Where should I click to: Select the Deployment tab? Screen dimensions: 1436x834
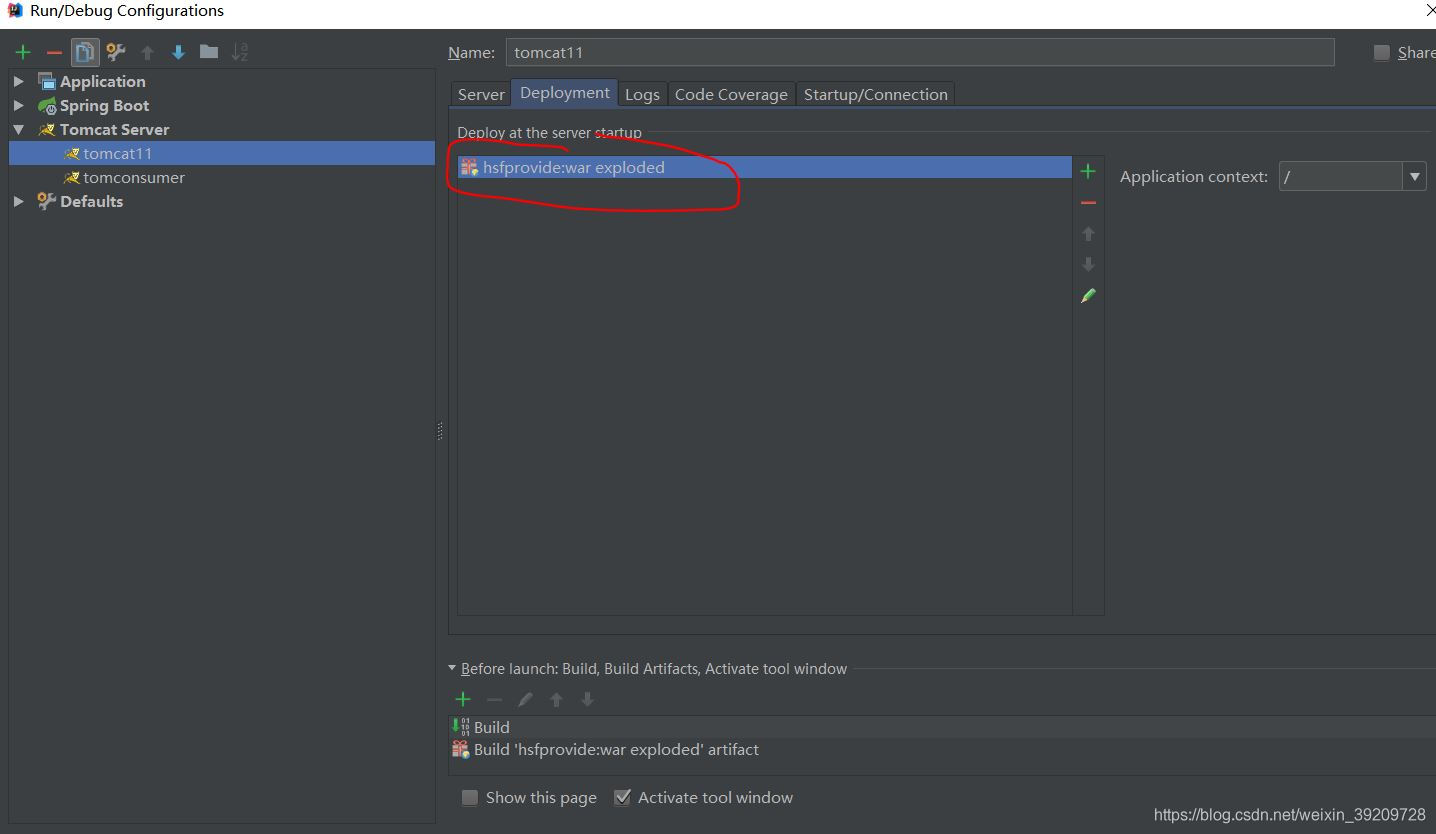point(565,92)
